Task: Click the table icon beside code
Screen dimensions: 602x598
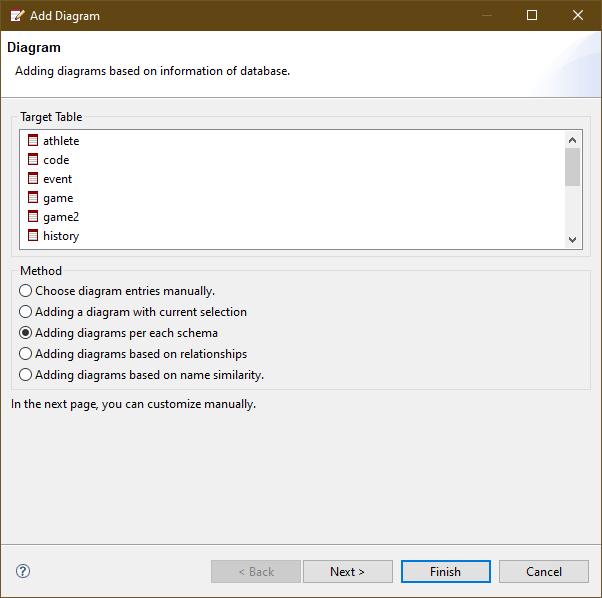Action: [x=33, y=160]
